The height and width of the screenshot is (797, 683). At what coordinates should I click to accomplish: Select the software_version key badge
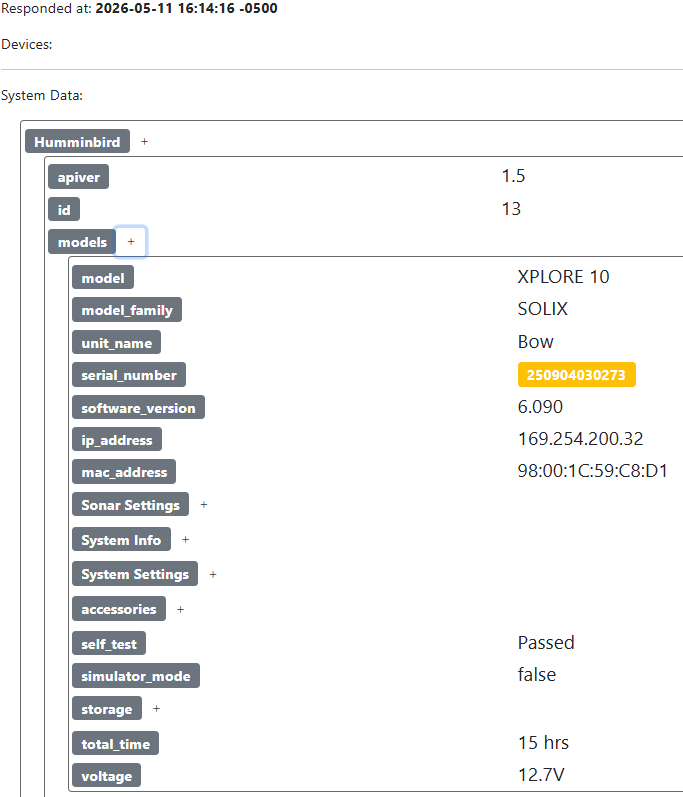tap(138, 407)
